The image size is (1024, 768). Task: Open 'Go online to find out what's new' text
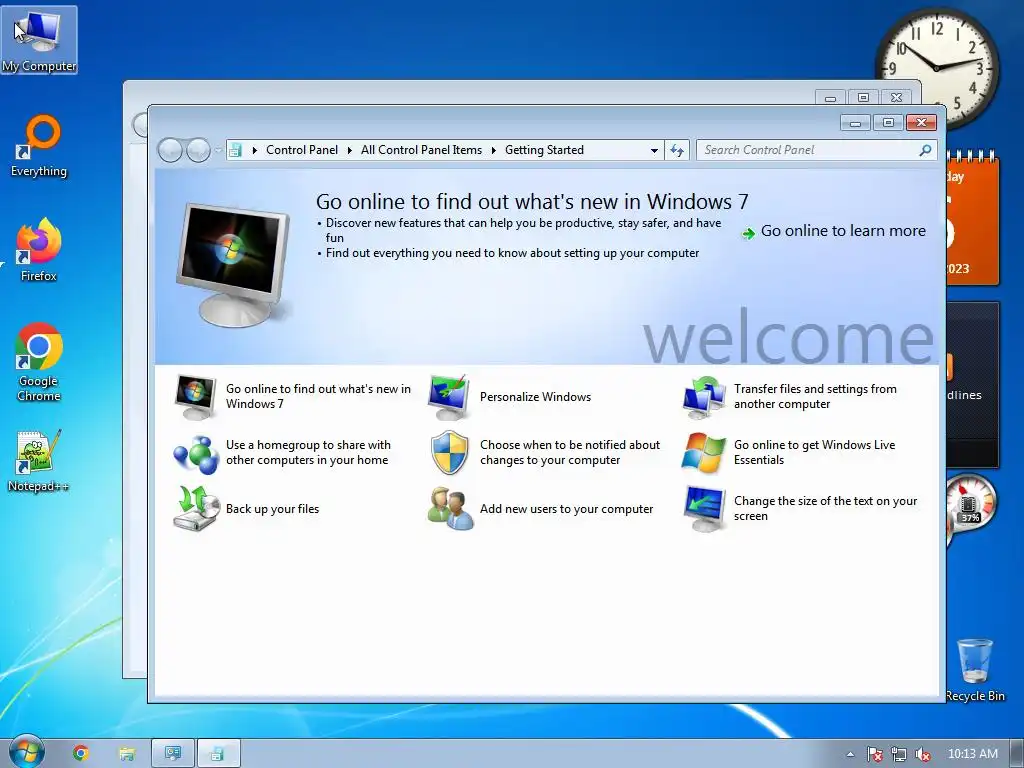click(318, 396)
